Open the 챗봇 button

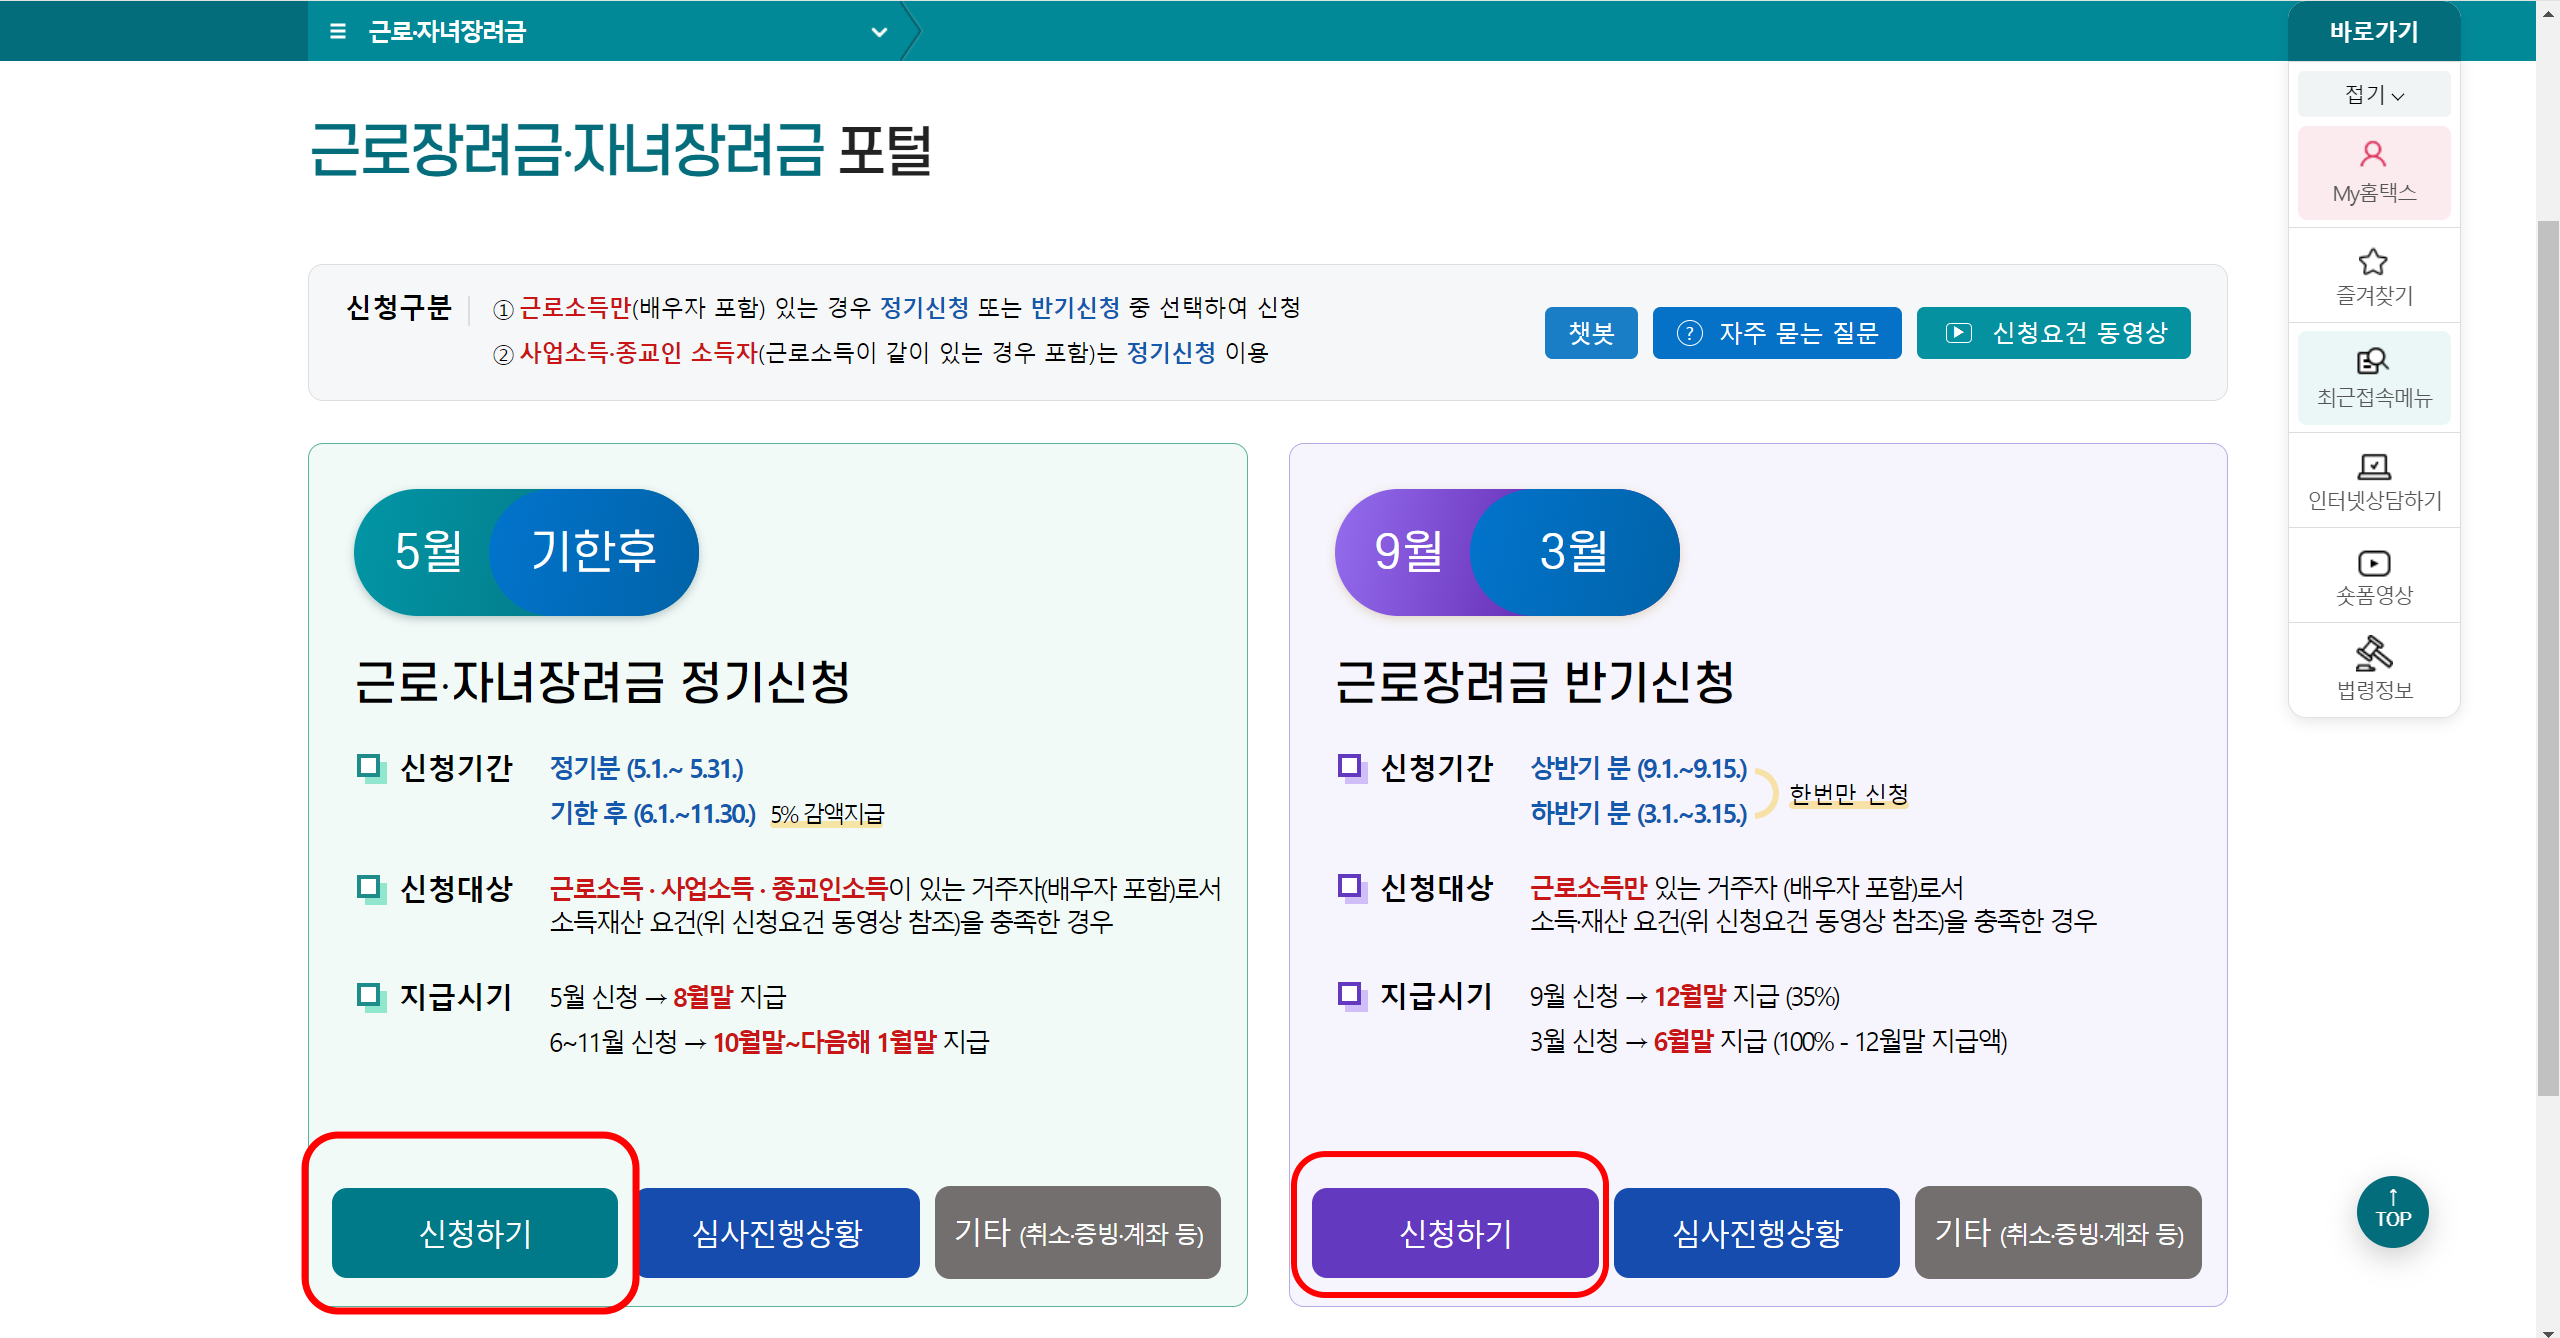(x=1590, y=333)
